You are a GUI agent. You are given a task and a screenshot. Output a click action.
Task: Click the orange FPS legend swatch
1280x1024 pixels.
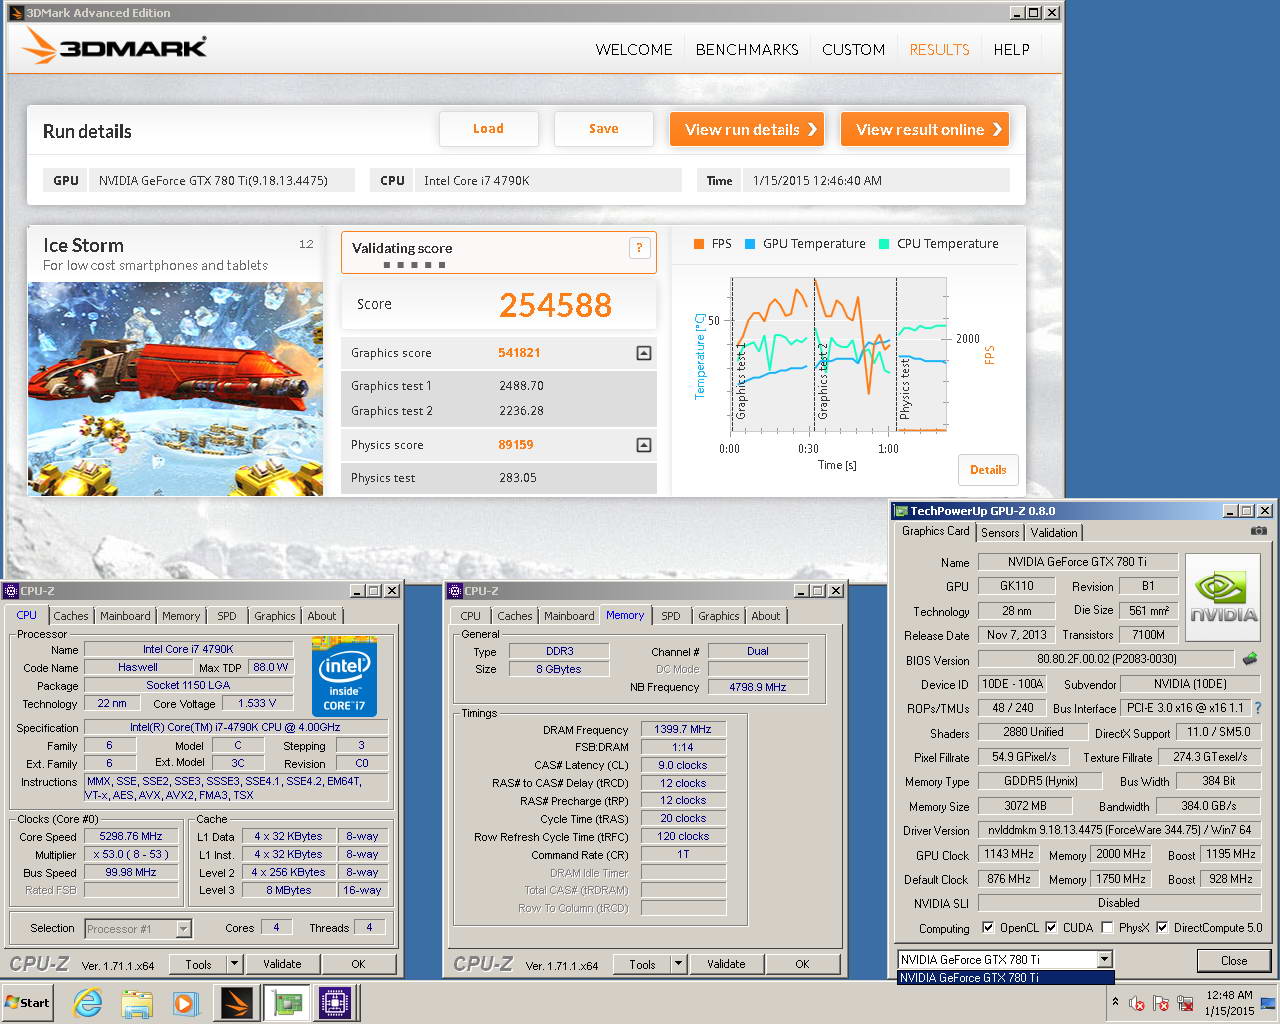coord(699,244)
